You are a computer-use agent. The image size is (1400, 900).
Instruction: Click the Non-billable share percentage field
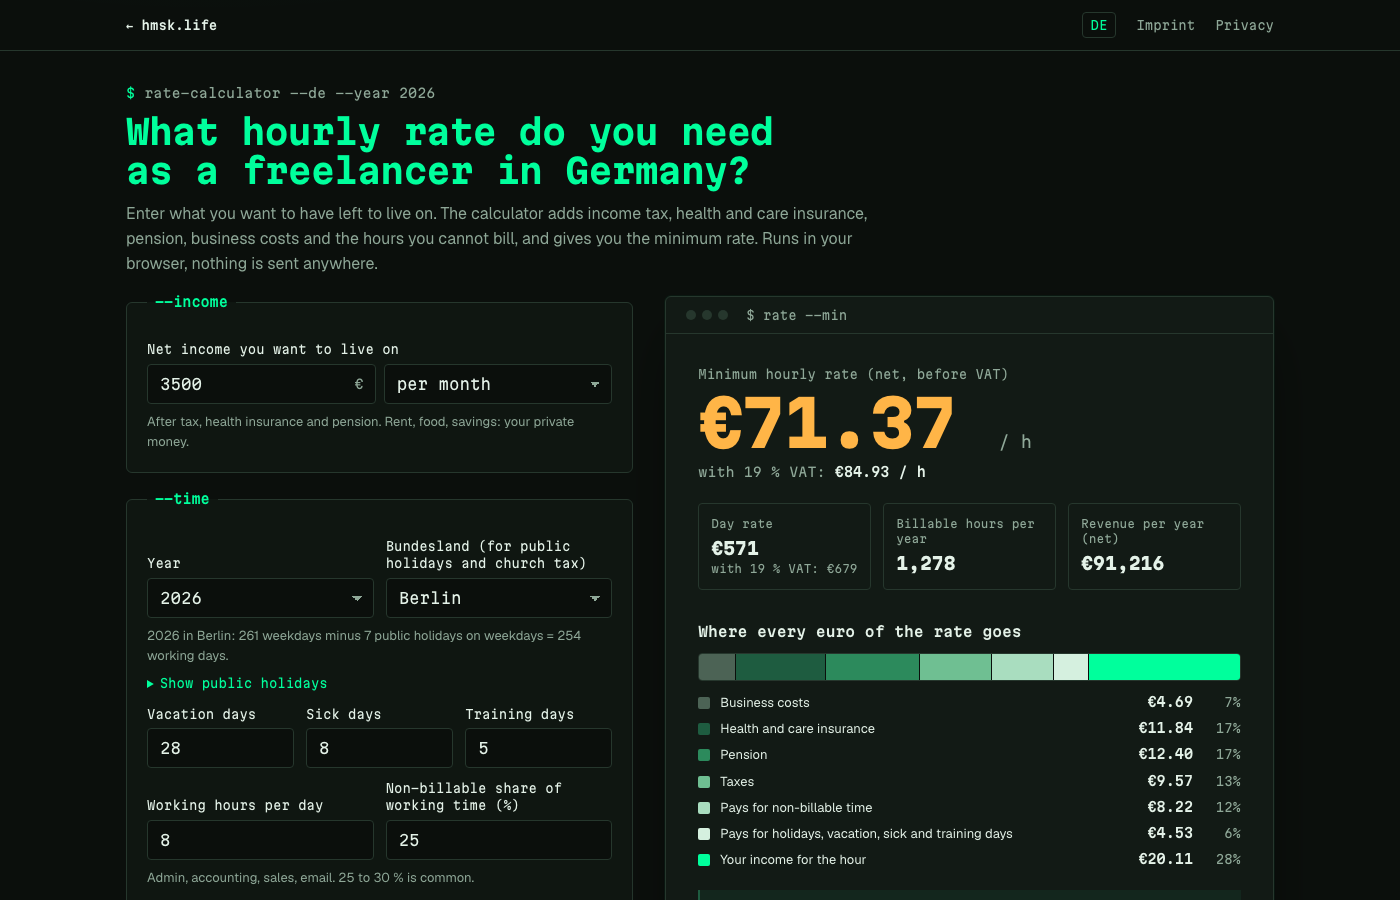tap(499, 840)
